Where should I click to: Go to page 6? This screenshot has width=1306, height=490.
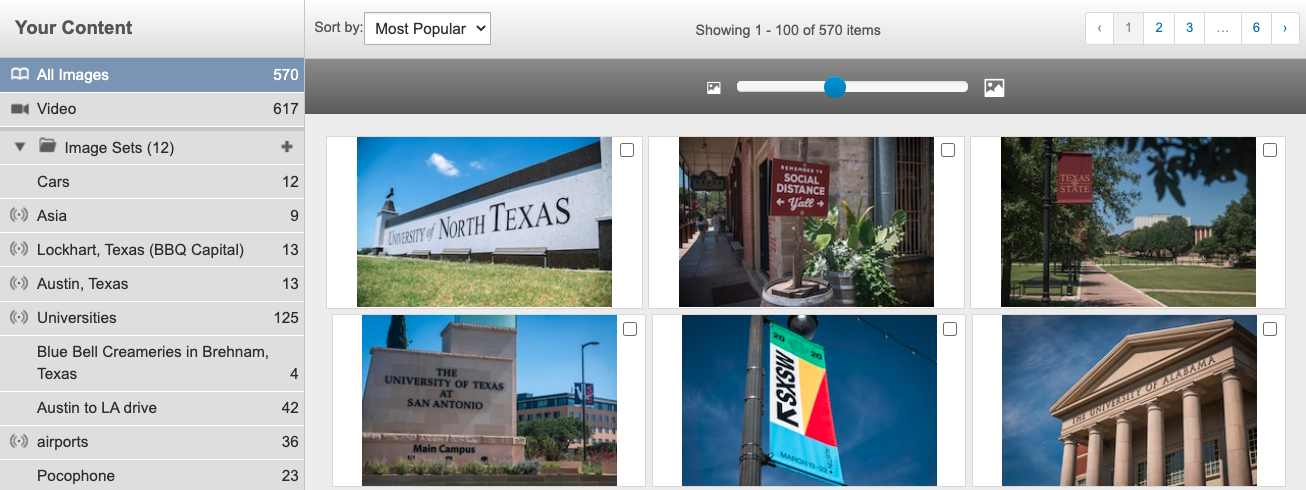coord(1256,28)
